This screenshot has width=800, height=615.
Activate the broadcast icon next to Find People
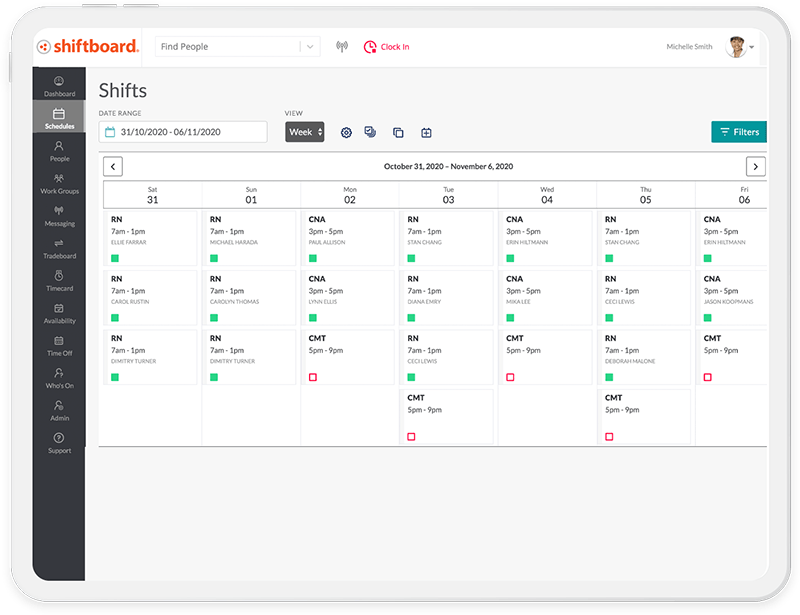(x=340, y=46)
